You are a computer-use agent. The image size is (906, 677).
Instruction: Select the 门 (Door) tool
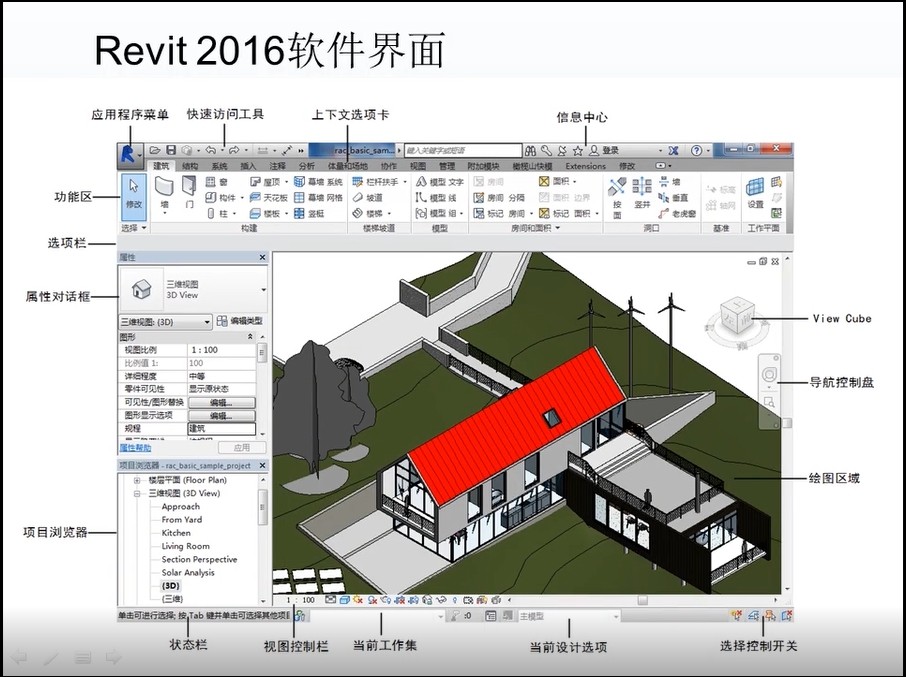click(x=189, y=192)
